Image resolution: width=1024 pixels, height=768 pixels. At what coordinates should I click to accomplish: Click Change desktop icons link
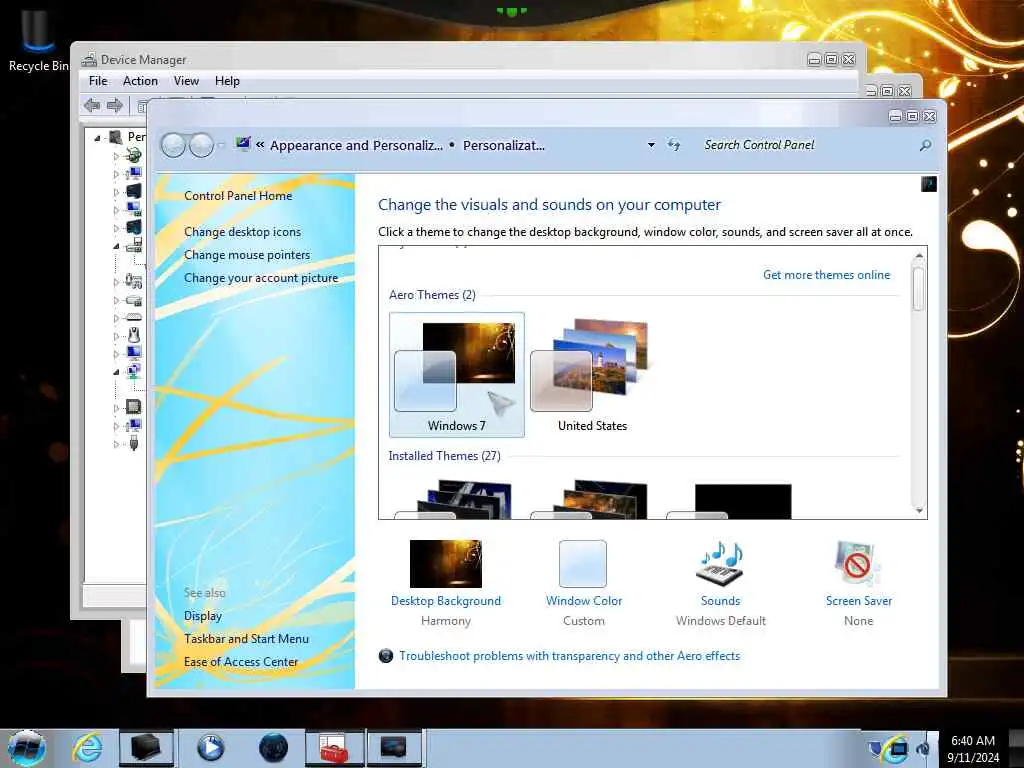pos(242,232)
